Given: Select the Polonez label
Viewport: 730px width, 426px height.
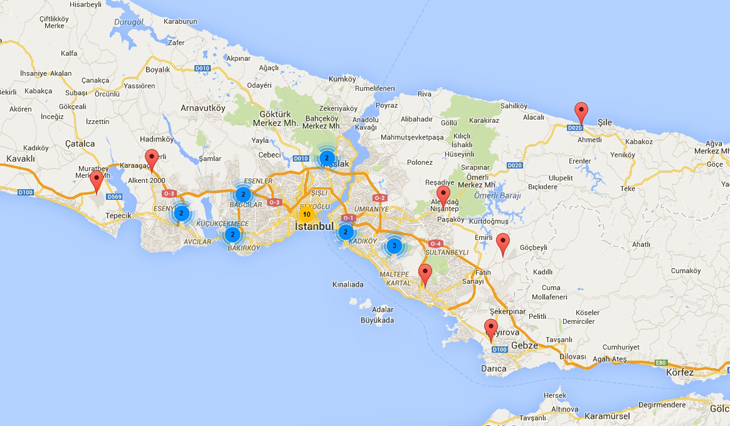Looking at the screenshot, I should point(419,162).
